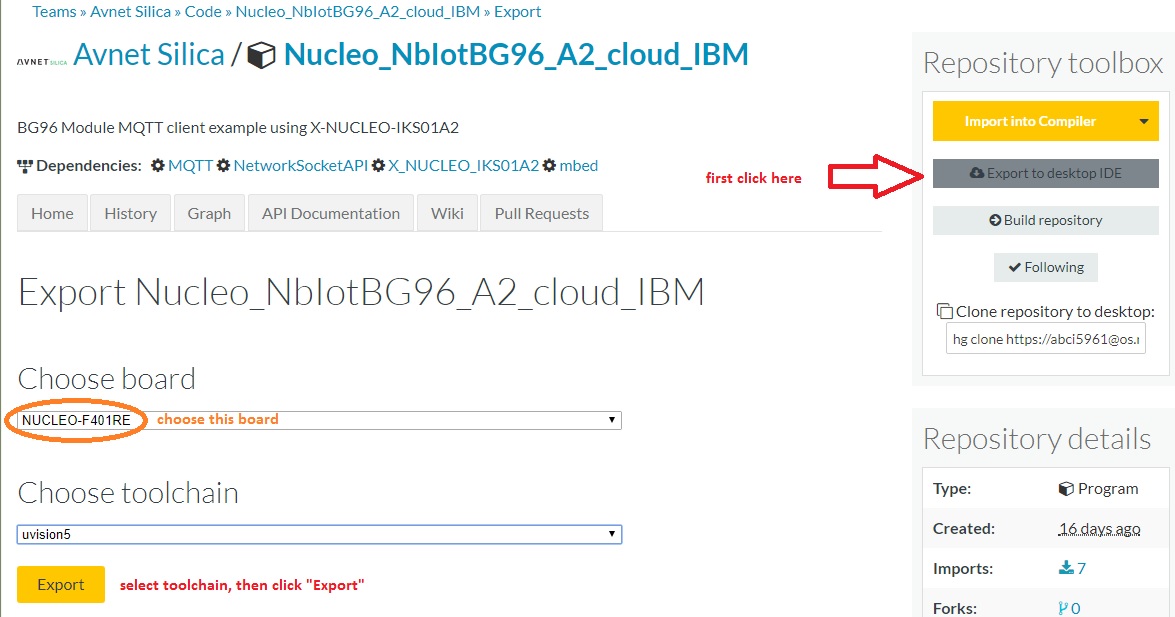Click the Export button
The height and width of the screenshot is (617, 1175).
(x=60, y=584)
